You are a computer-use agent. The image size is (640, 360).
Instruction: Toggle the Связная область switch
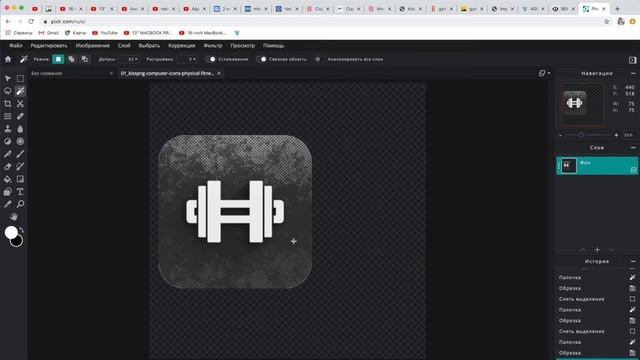261,59
